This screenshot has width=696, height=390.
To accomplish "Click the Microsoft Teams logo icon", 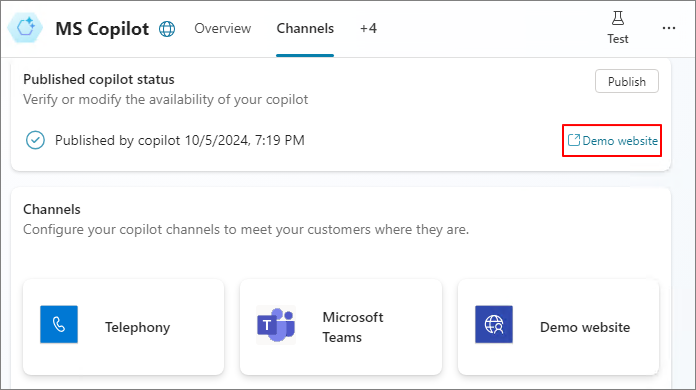I will click(276, 325).
